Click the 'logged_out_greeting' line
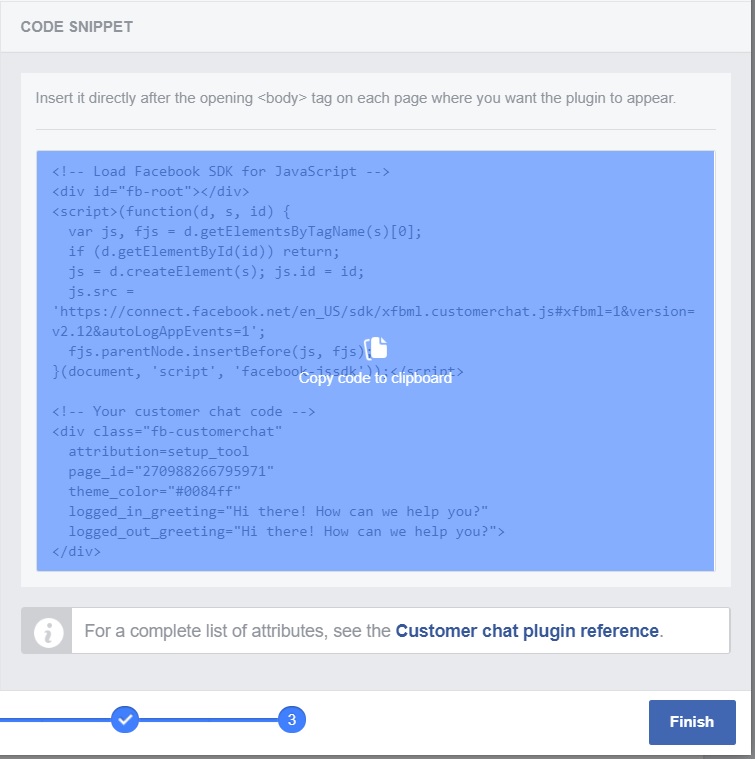755x759 pixels. coord(287,531)
